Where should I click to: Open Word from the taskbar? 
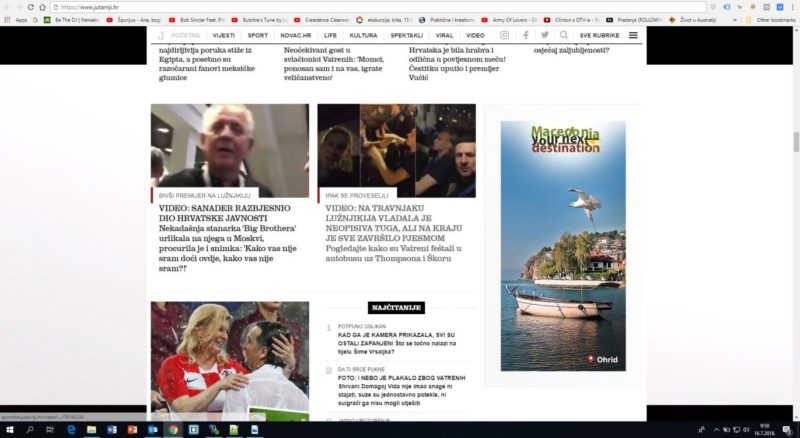(112, 430)
